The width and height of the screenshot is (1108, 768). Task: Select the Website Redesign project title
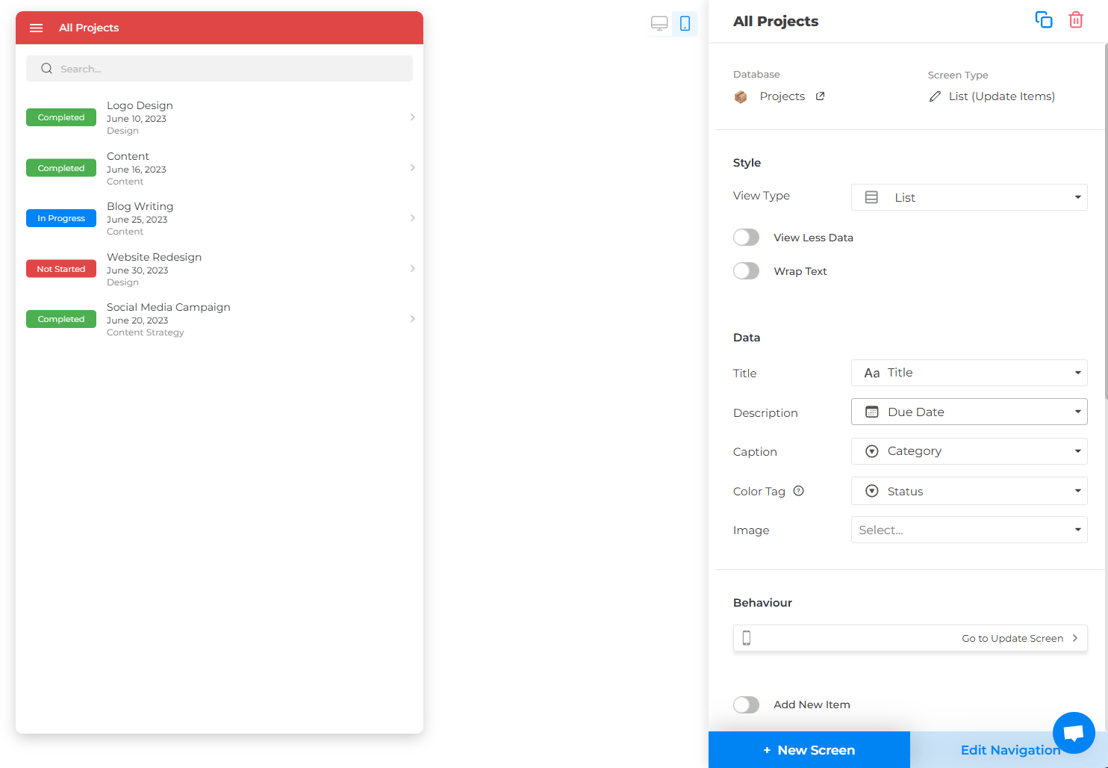point(154,257)
